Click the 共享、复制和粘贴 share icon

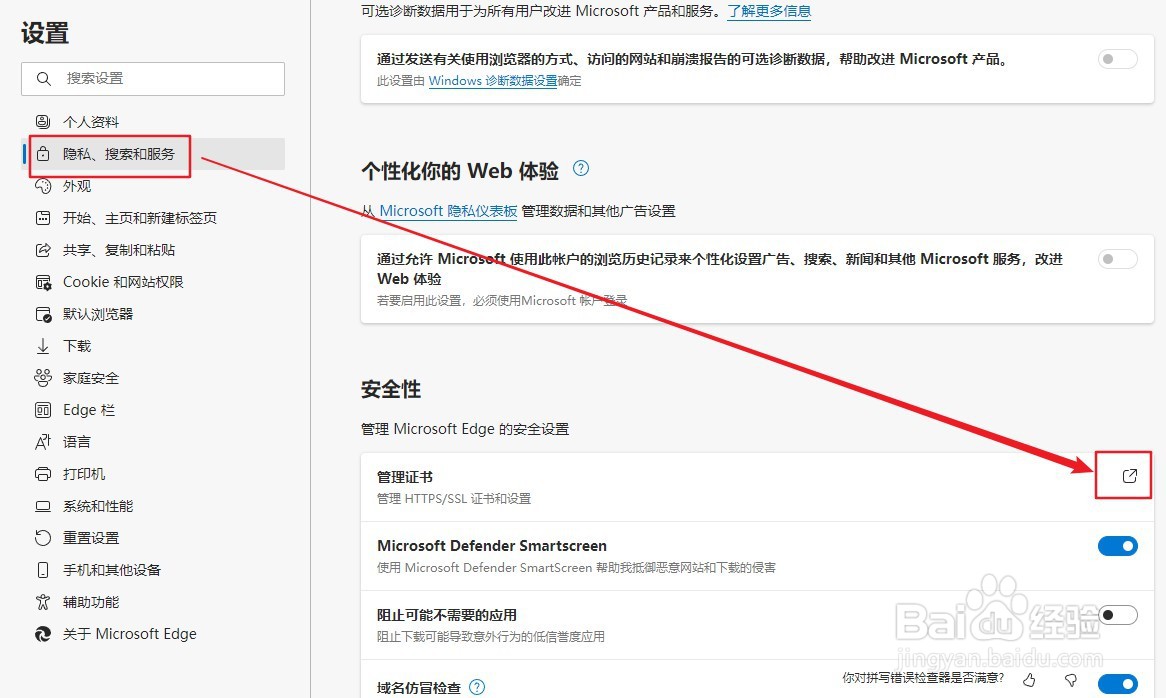coord(43,250)
